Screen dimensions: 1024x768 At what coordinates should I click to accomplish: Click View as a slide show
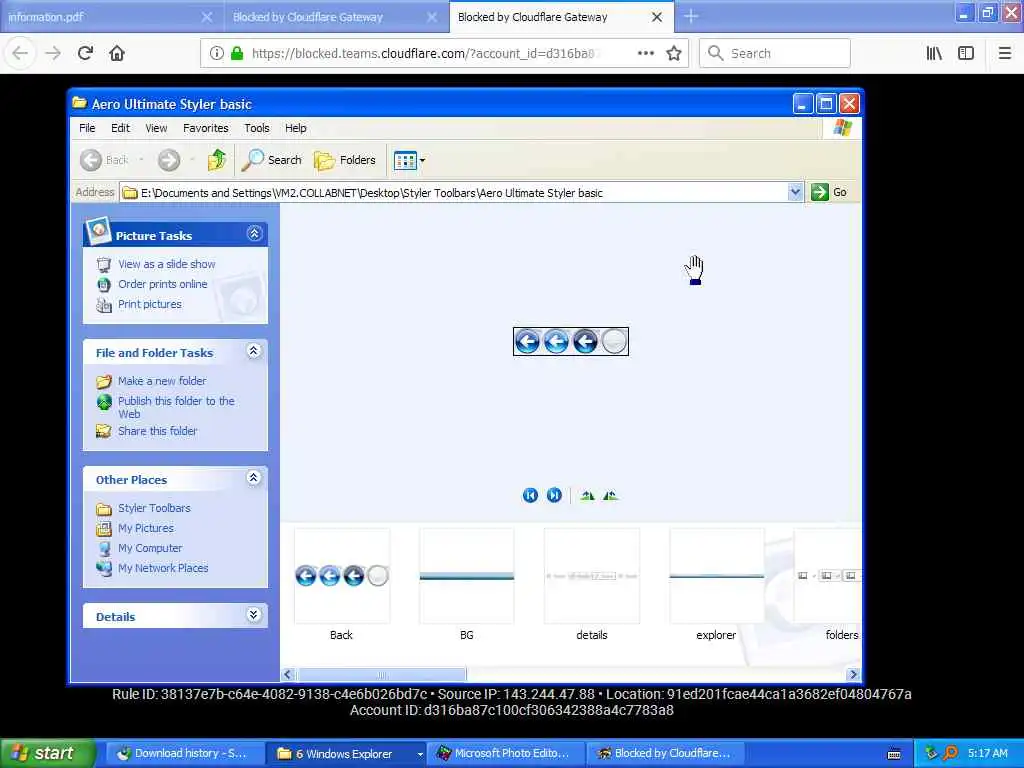tap(167, 264)
